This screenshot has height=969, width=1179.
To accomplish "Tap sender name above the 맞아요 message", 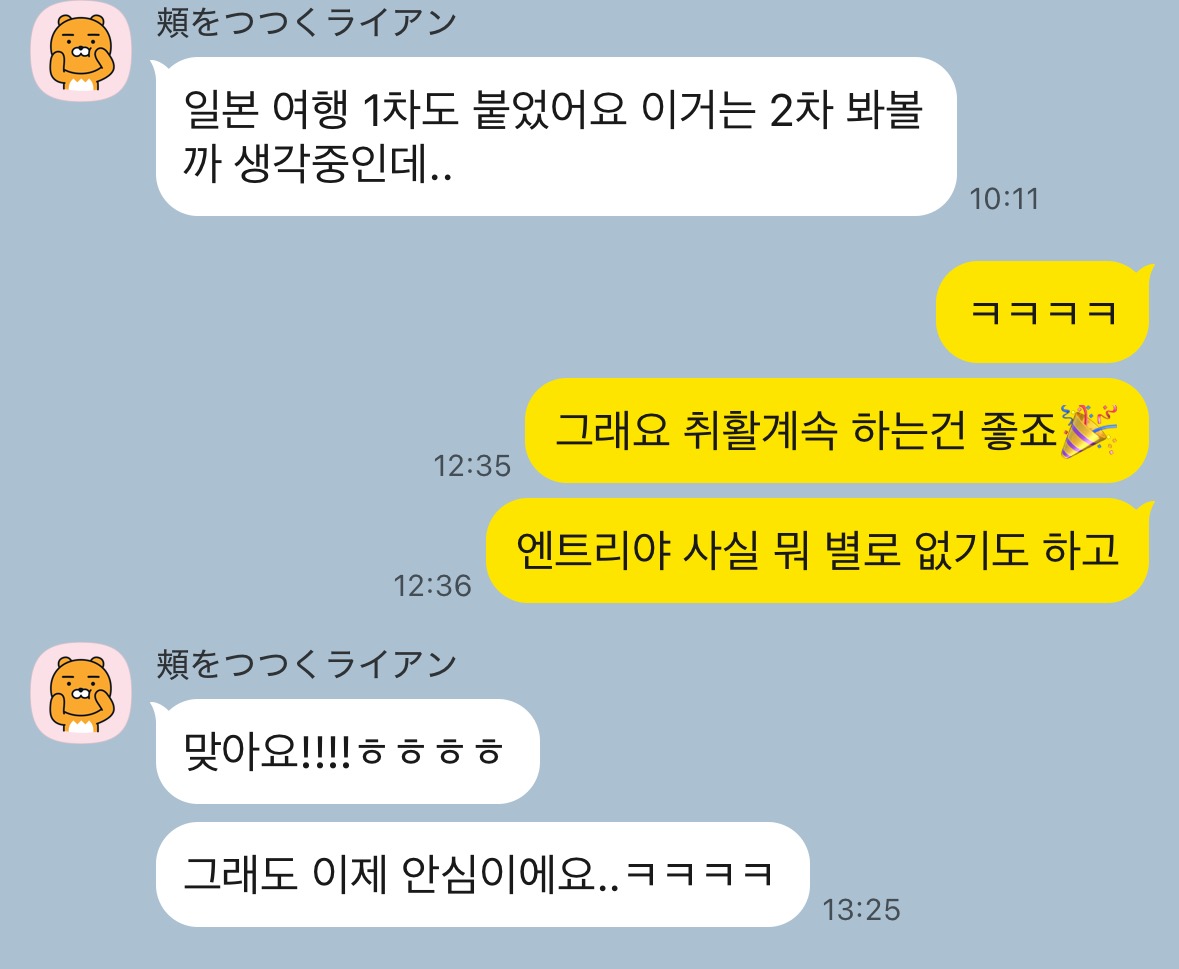I will 306,665.
